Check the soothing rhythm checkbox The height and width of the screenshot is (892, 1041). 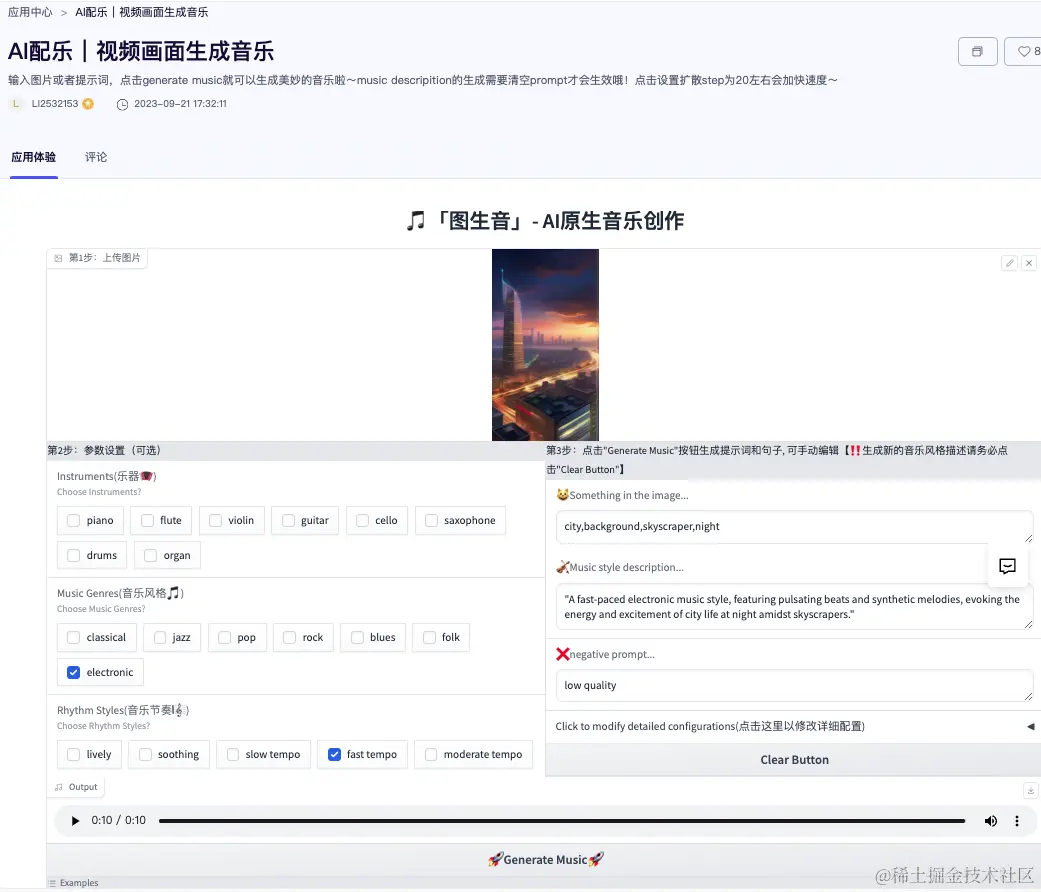coord(145,755)
